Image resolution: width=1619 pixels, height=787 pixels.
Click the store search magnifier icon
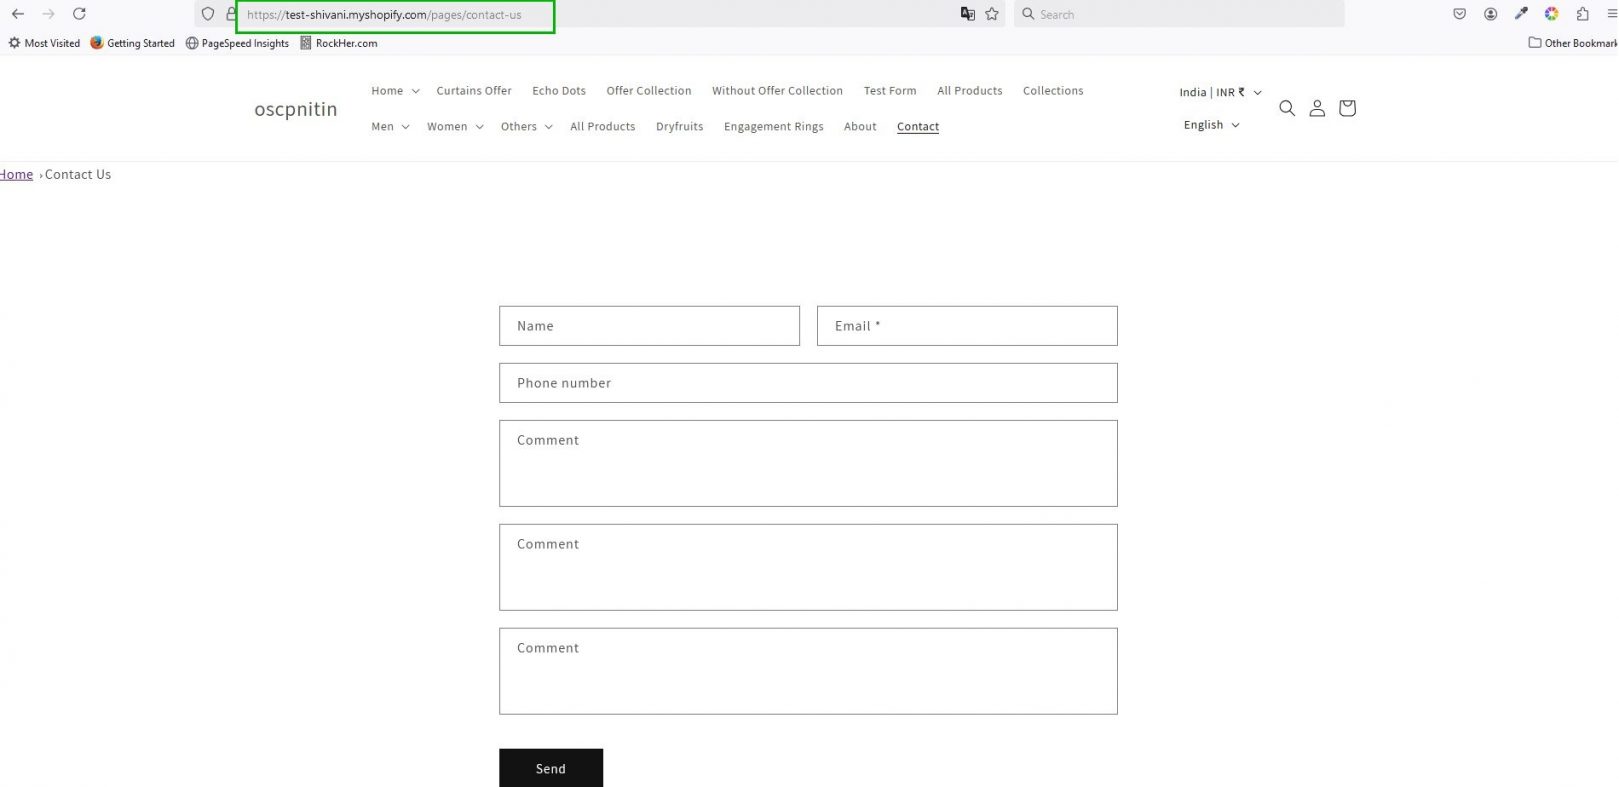(x=1287, y=108)
